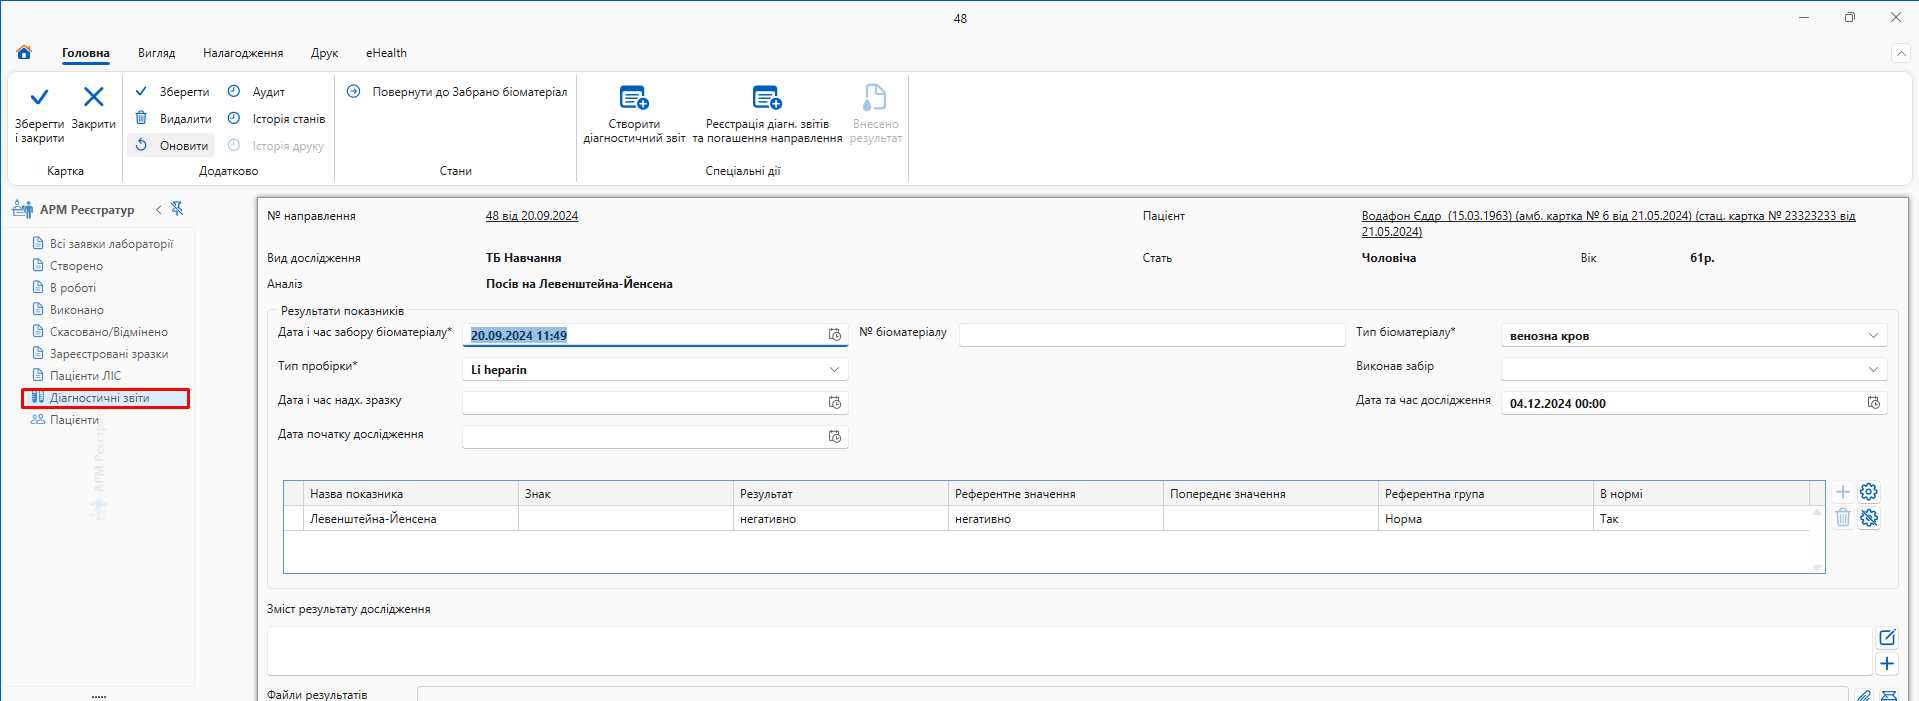Click the registration of diagnostic reports icon

pos(766,98)
